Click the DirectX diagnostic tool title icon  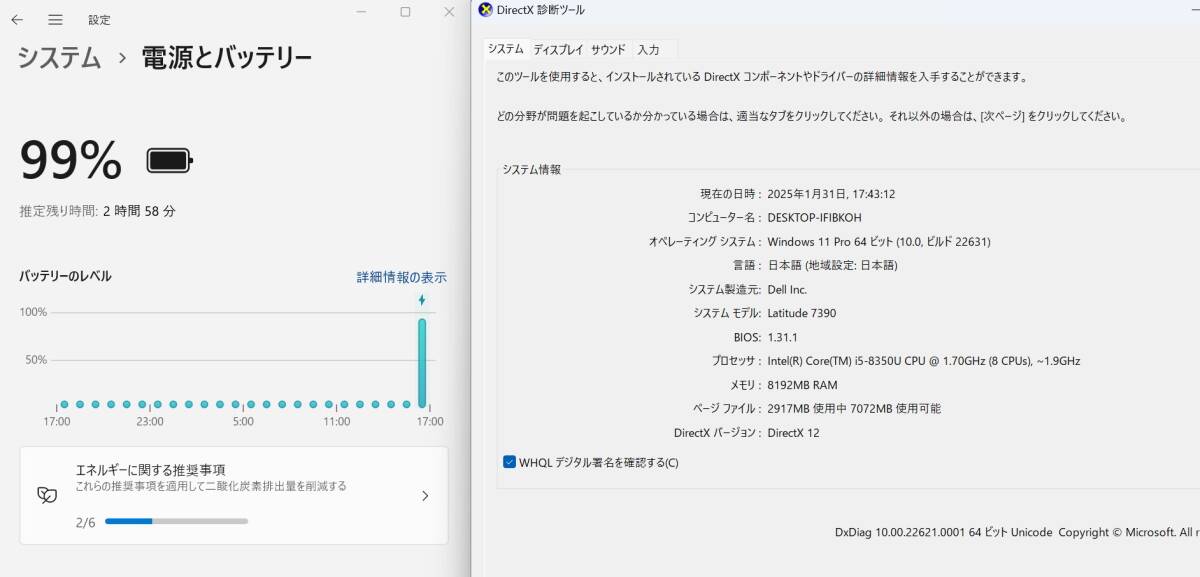click(x=486, y=10)
